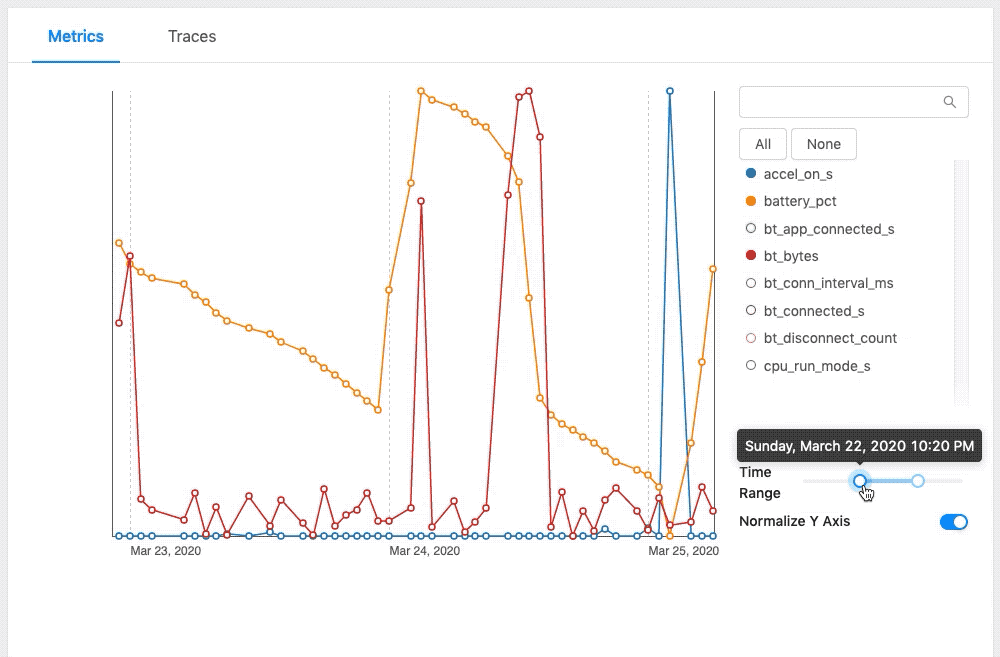Screen dimensions: 1000x657
Task: Click the right Time Range slider handle
Action: click(918, 481)
